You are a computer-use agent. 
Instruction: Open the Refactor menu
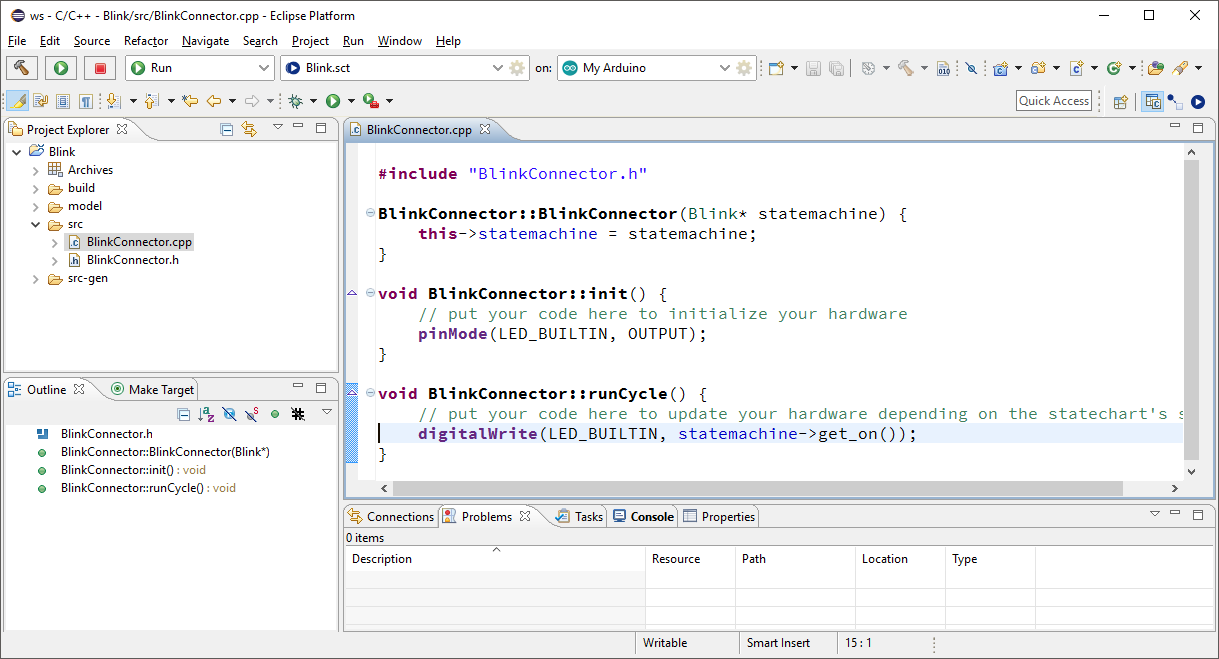pyautogui.click(x=146, y=41)
